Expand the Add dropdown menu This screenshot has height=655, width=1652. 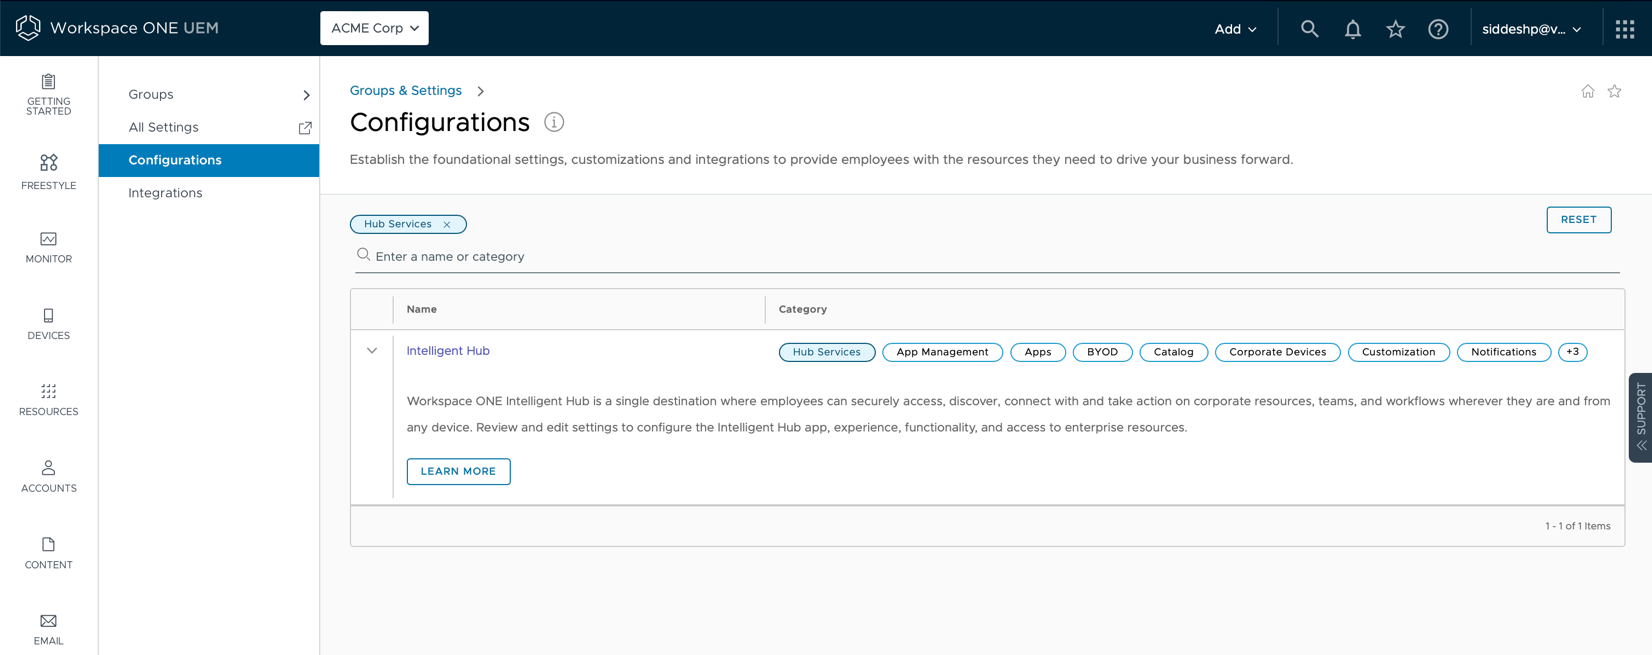(x=1235, y=29)
